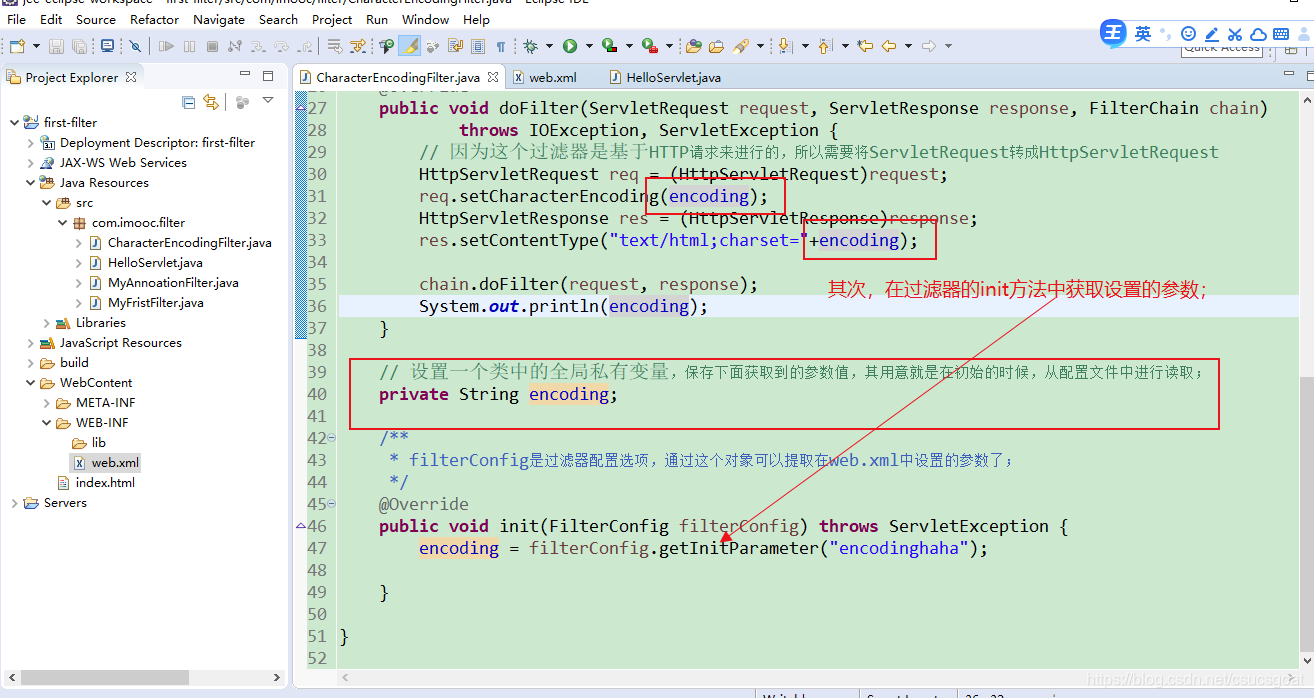Toggle Block Selection Mode button

(477, 46)
